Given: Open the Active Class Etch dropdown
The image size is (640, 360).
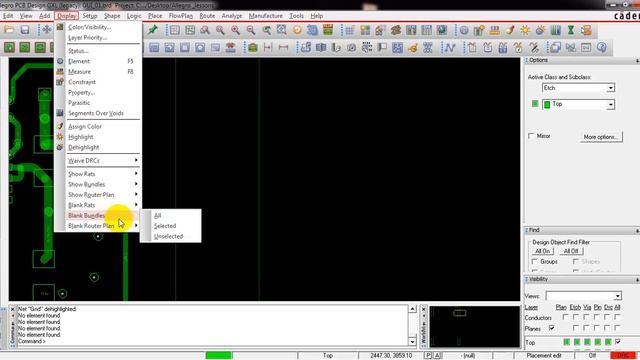Looking at the screenshot, I should point(611,88).
